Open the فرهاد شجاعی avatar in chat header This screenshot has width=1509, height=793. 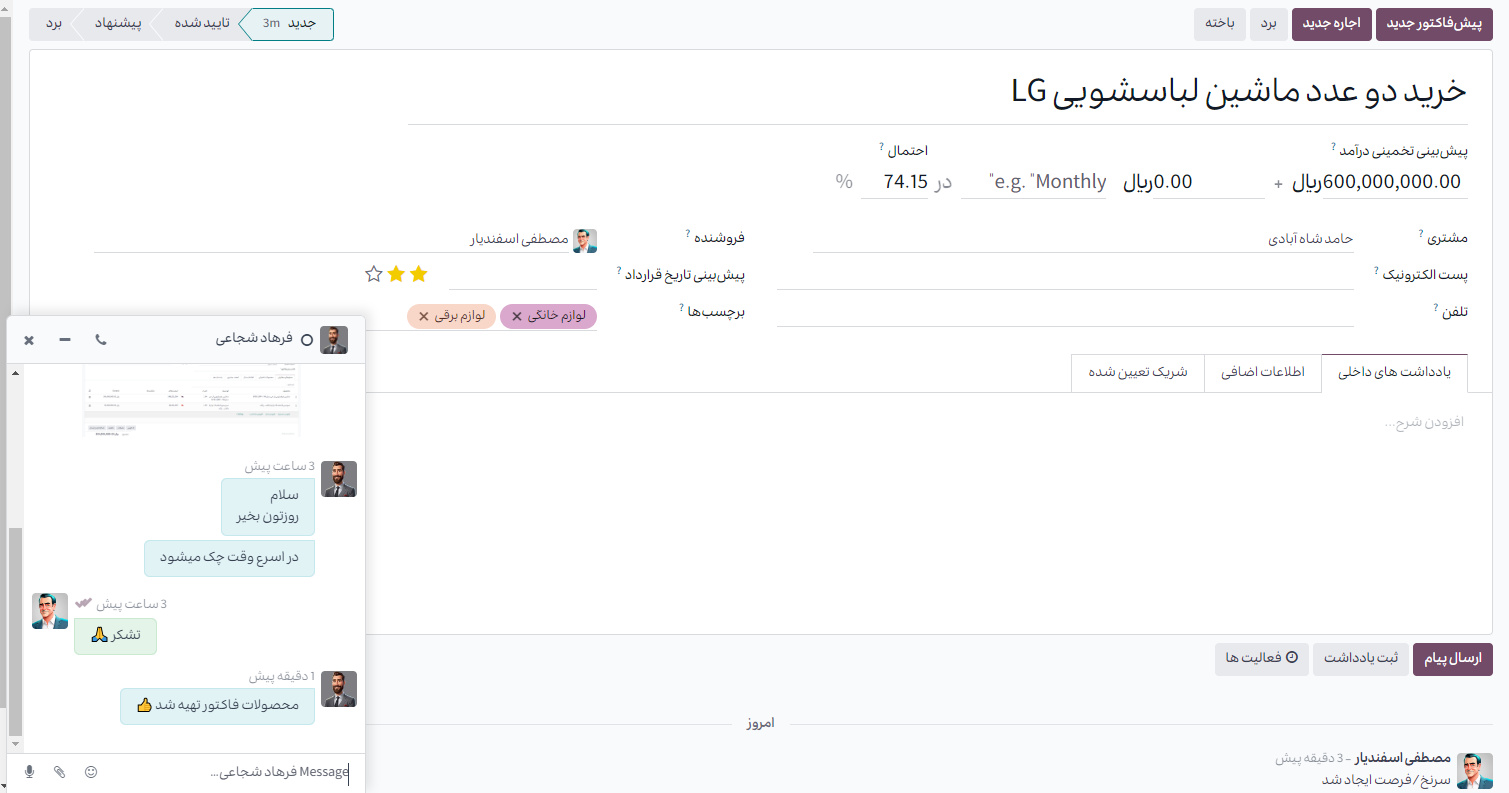pyautogui.click(x=334, y=340)
